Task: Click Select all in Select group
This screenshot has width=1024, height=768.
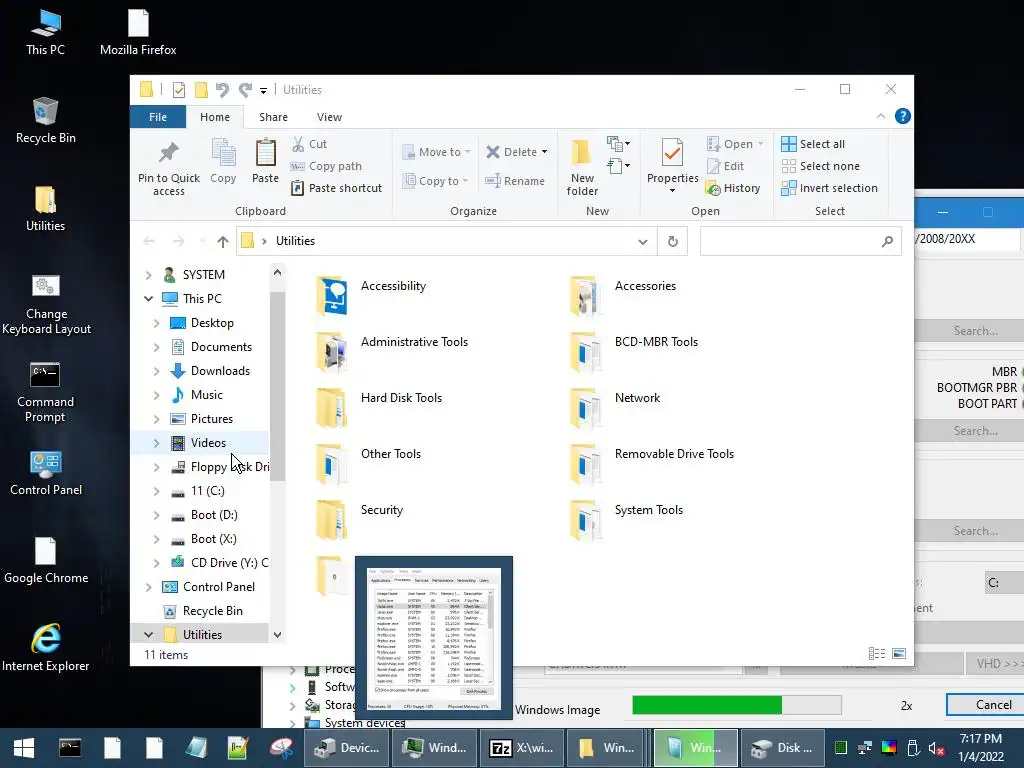Action: pos(813,144)
